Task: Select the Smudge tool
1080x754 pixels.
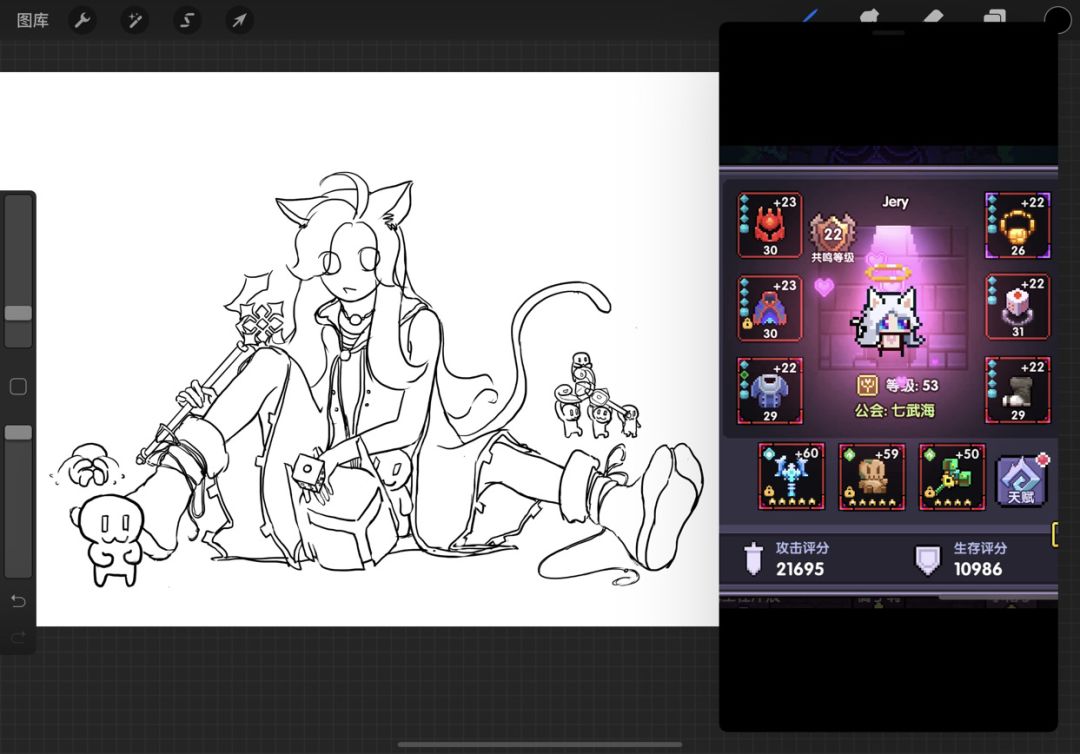Action: click(x=868, y=17)
